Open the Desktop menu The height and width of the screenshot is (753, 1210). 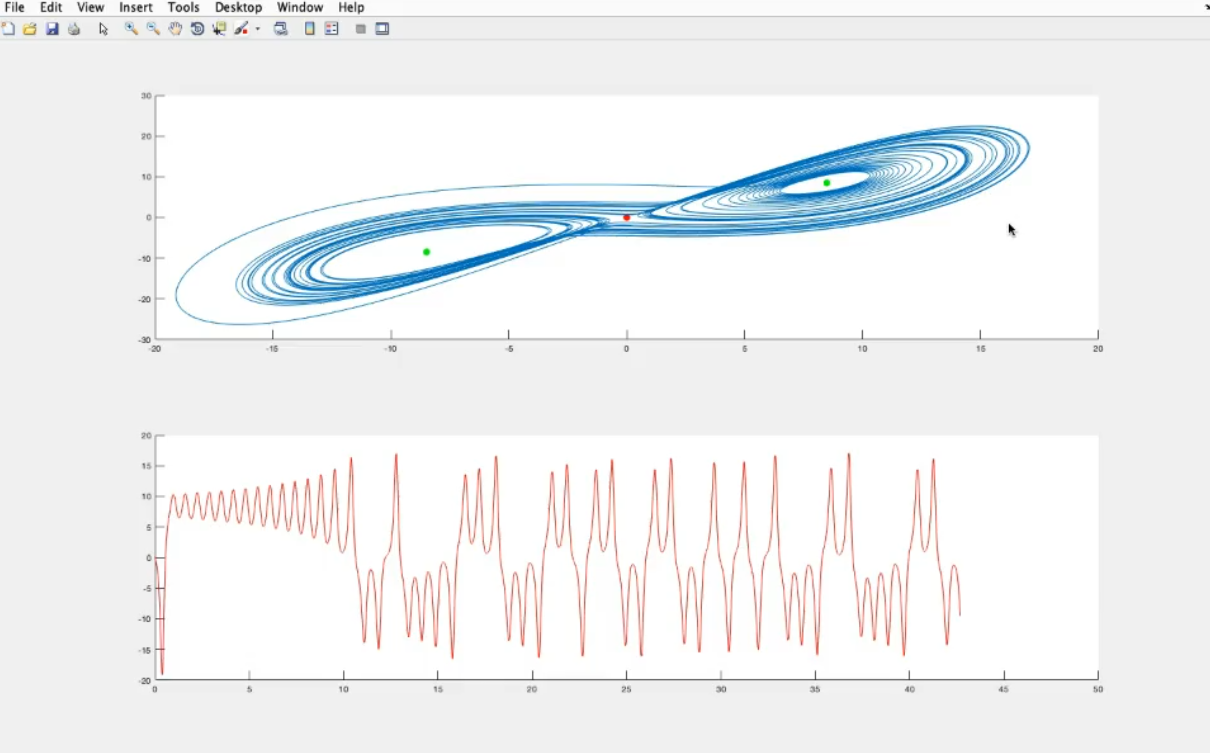[238, 7]
